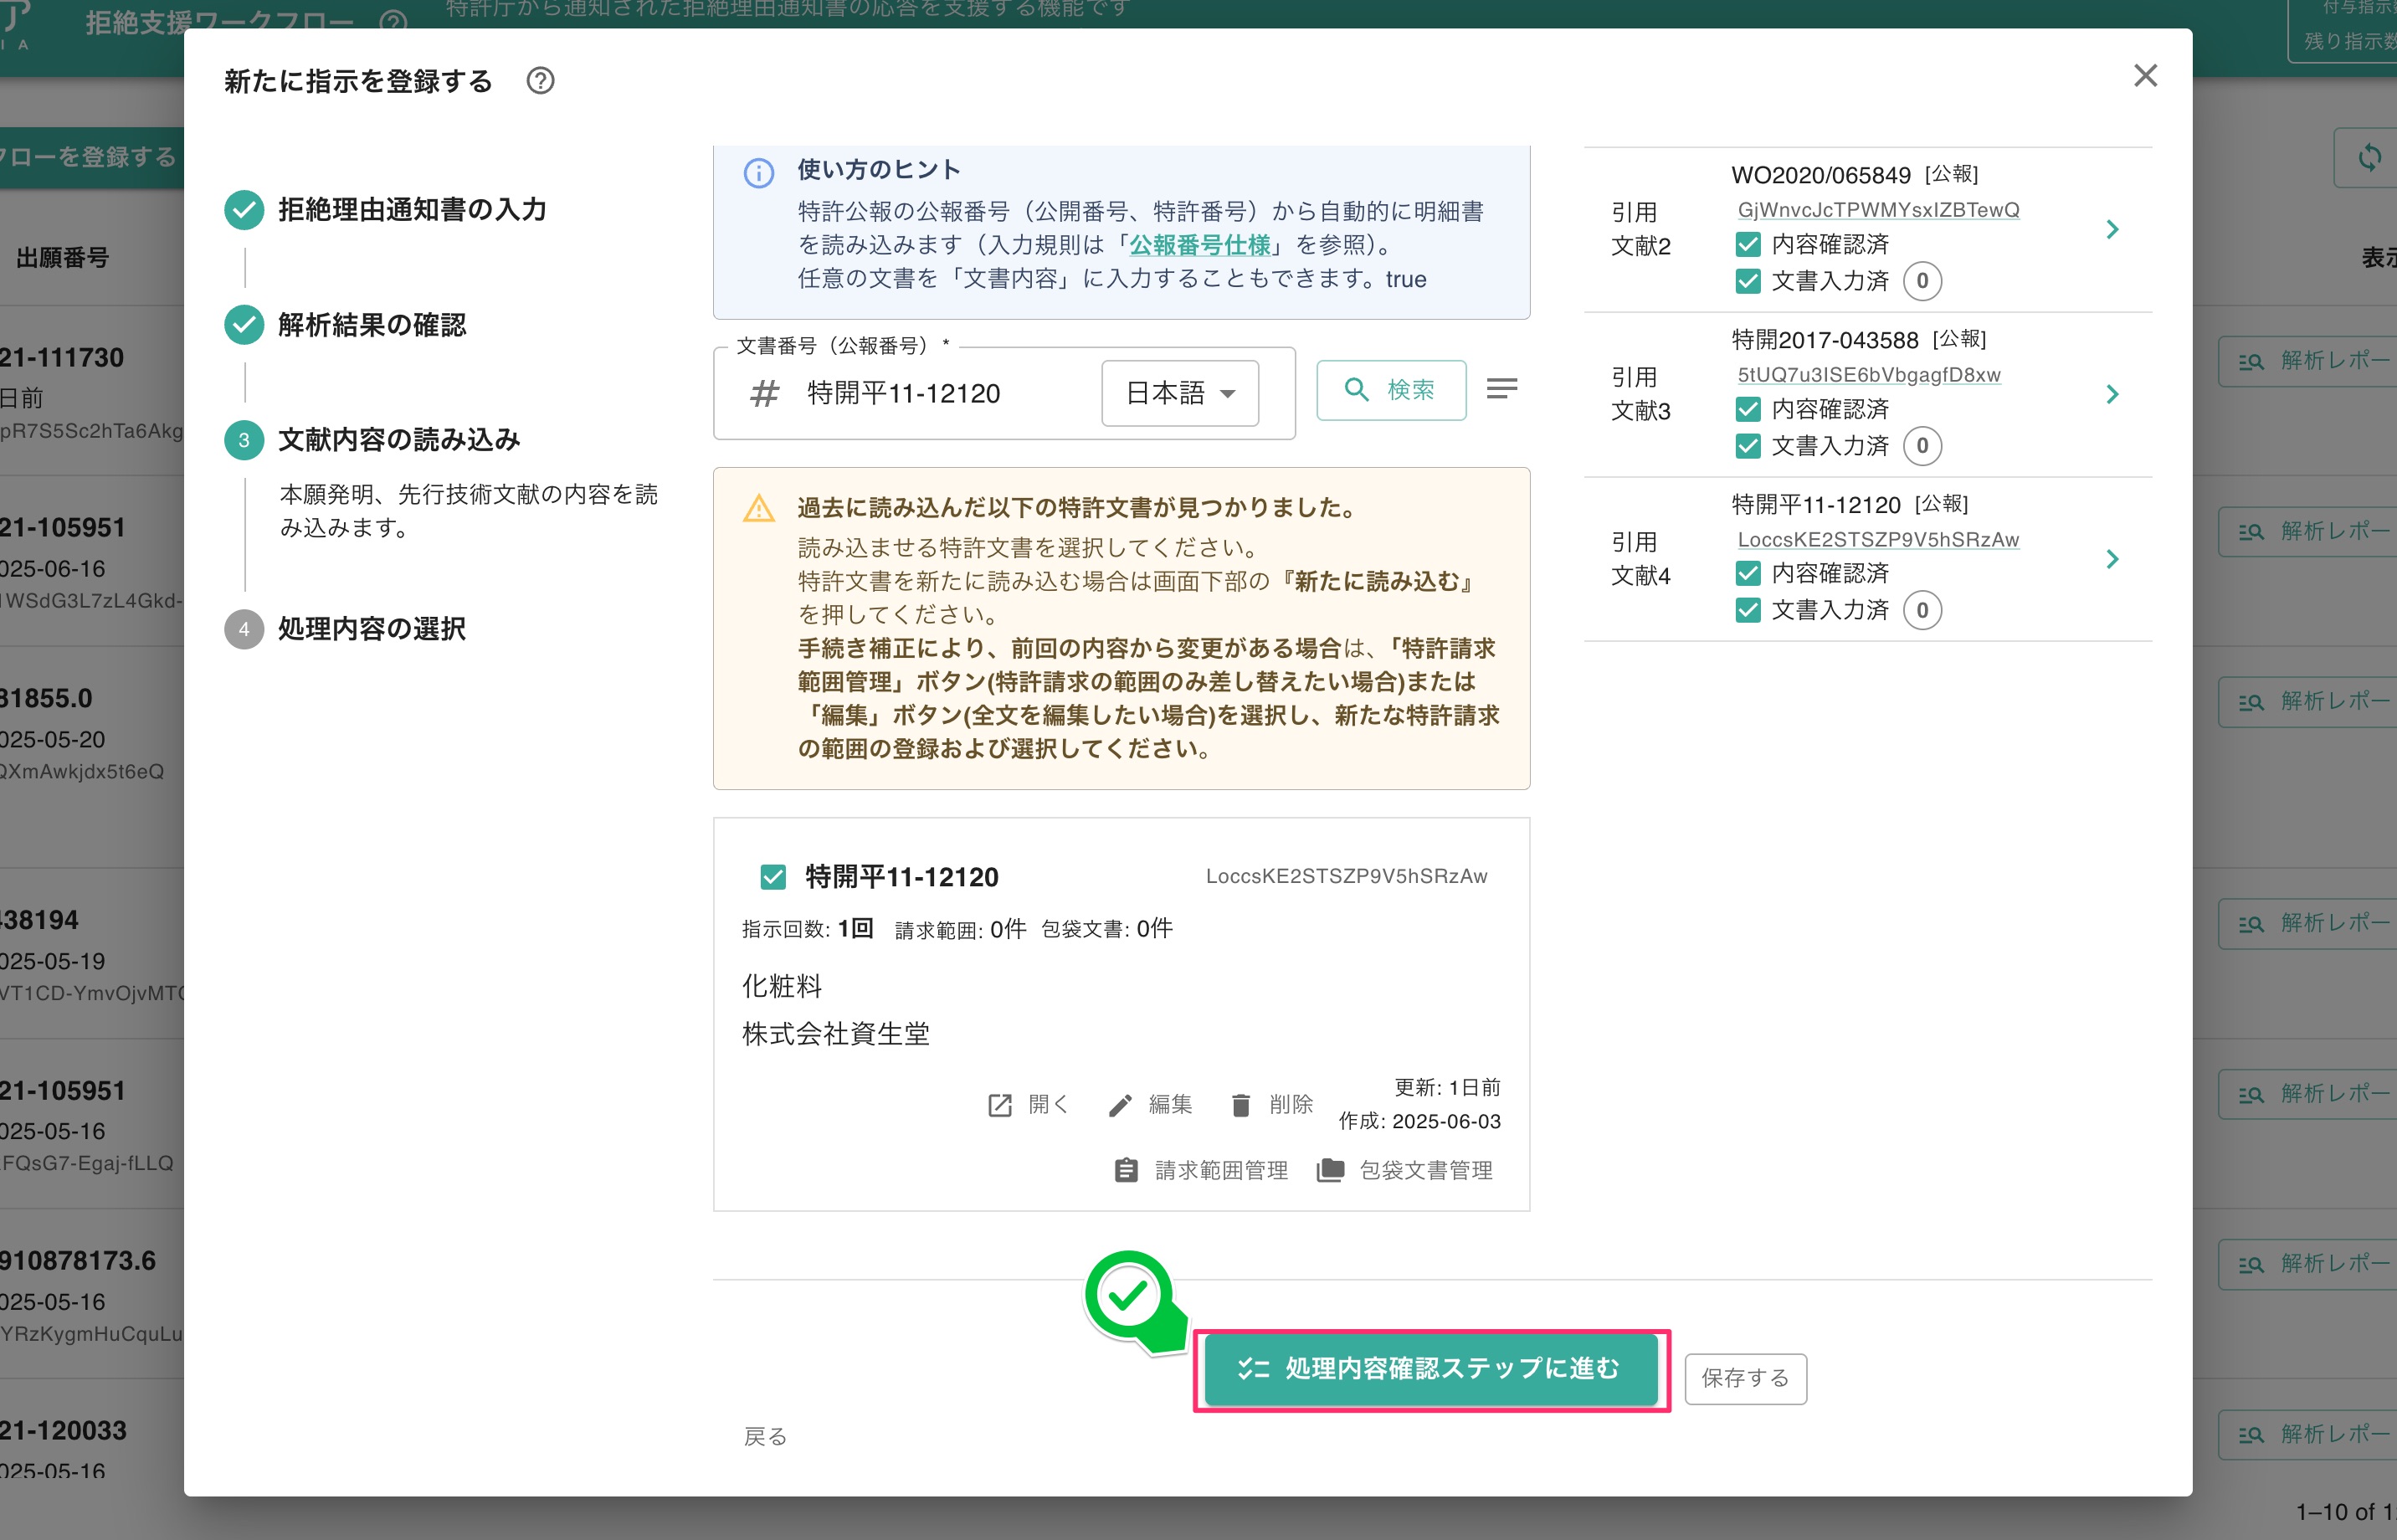Click the 編集 pencil button

pyautogui.click(x=1150, y=1104)
